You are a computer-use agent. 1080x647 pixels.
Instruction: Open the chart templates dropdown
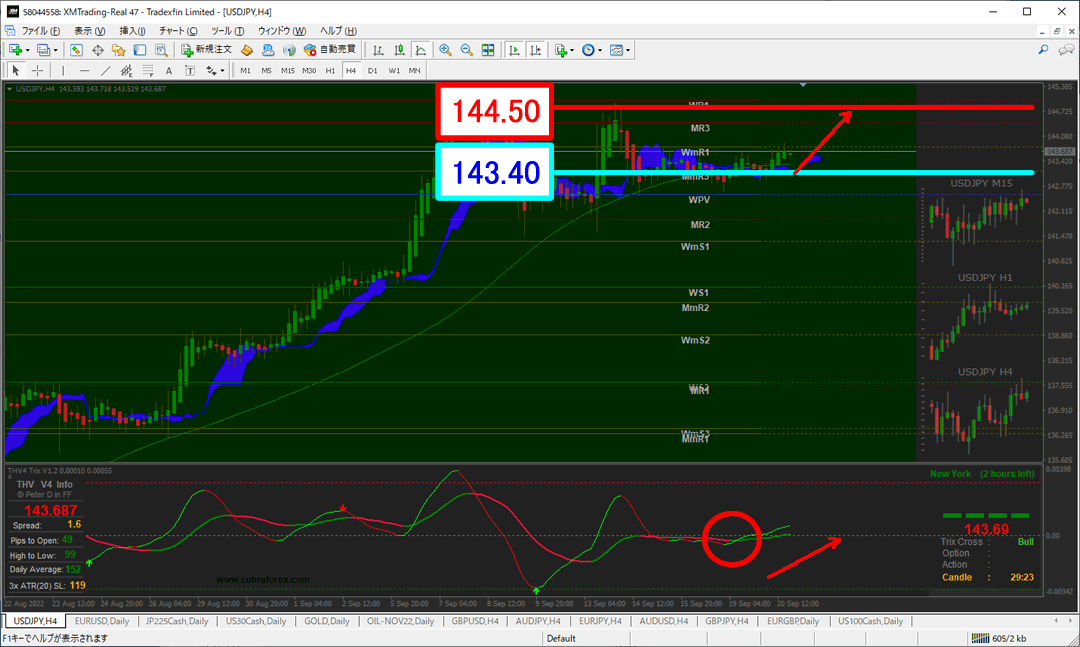point(627,49)
